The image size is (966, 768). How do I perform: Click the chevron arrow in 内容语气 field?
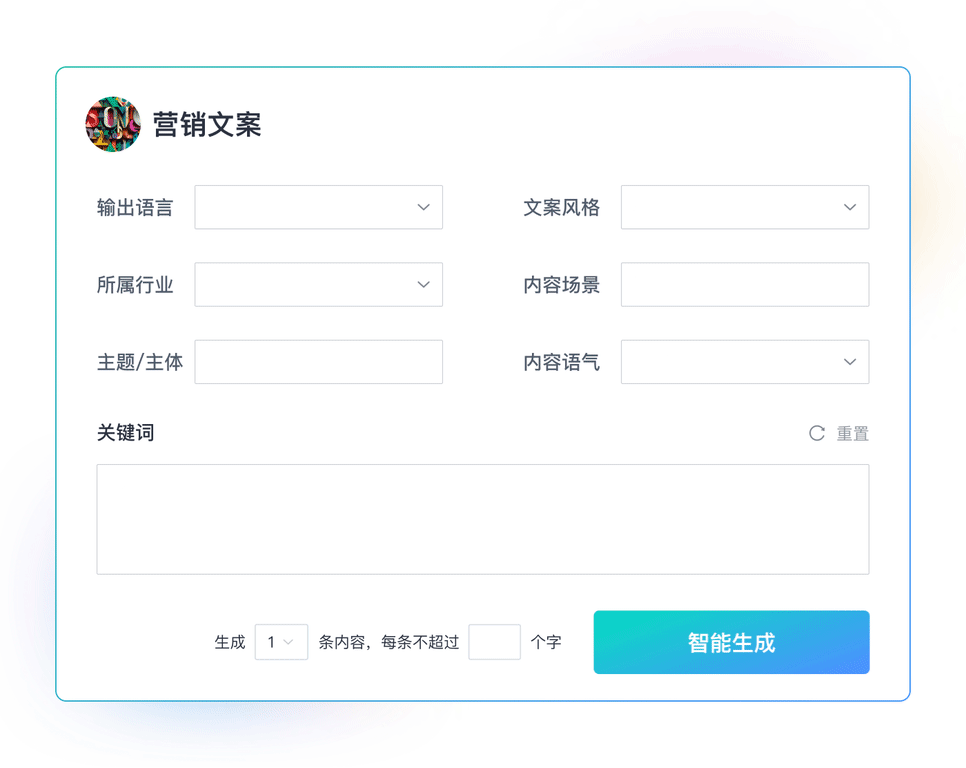coord(850,362)
